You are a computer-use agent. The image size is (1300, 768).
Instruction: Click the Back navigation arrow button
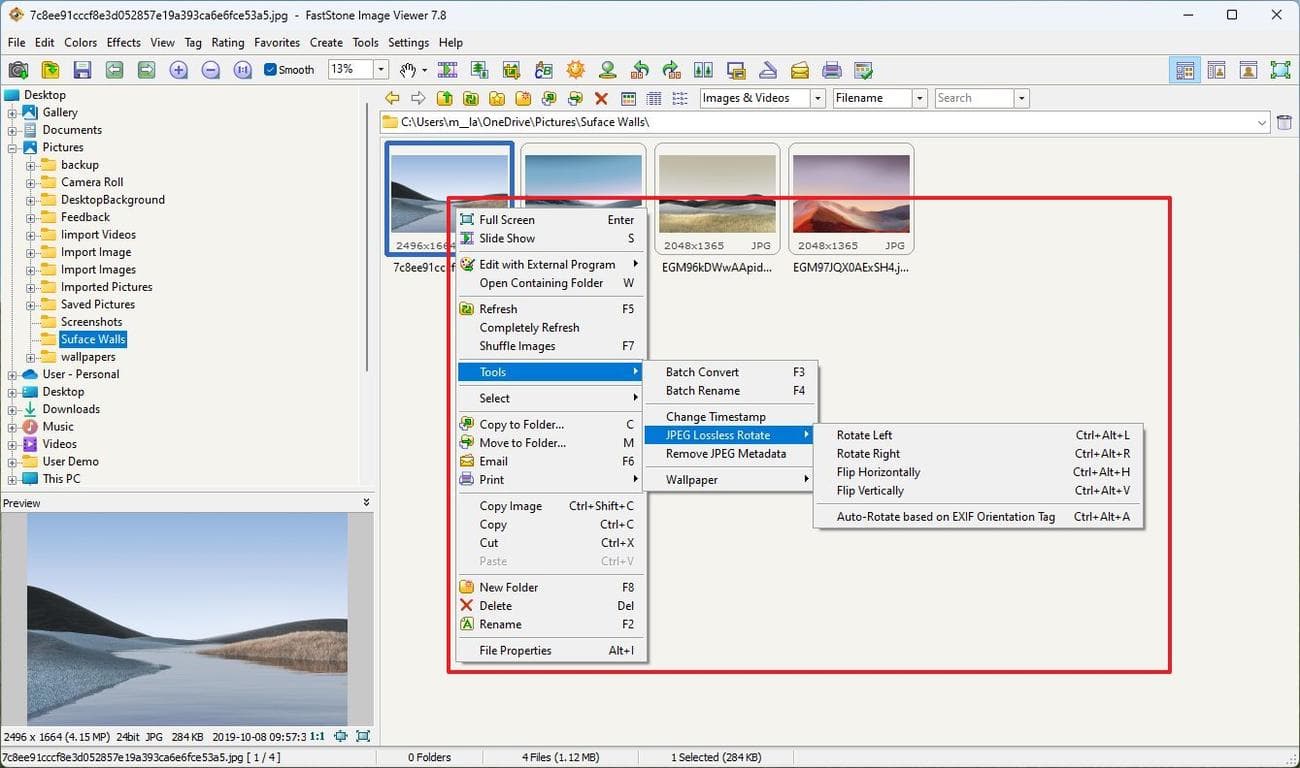click(392, 98)
